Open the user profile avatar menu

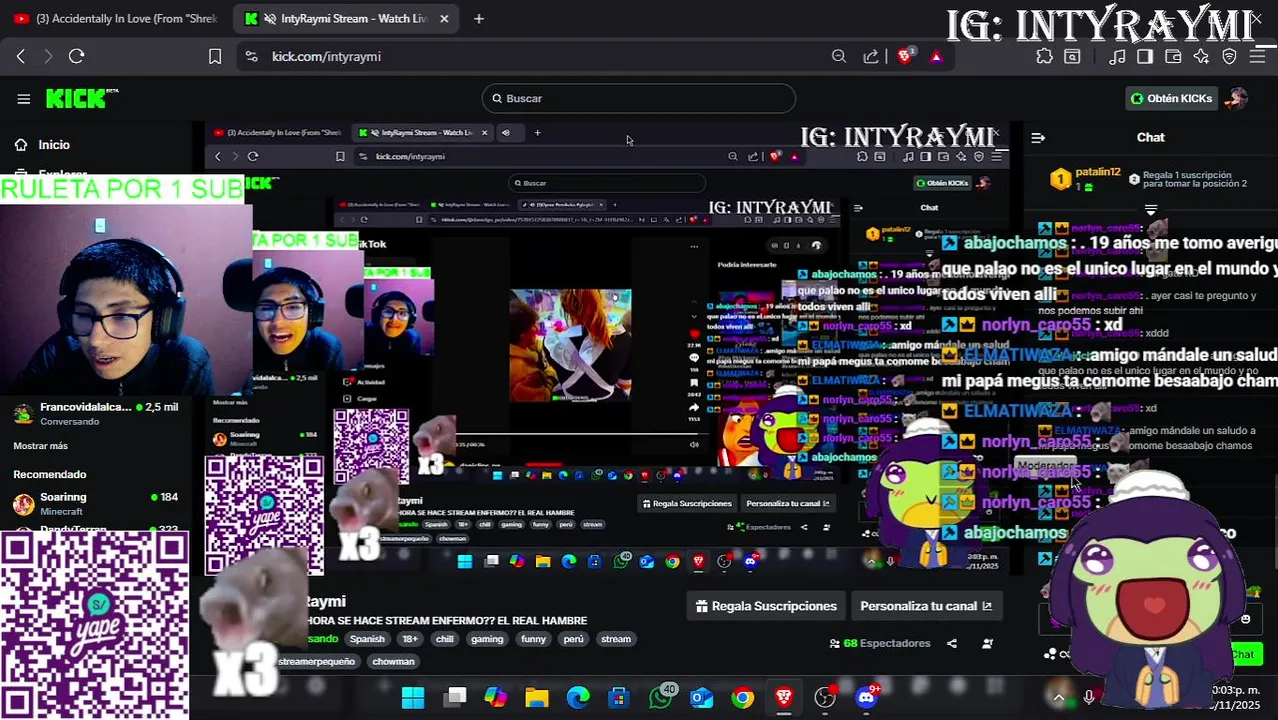(1237, 98)
